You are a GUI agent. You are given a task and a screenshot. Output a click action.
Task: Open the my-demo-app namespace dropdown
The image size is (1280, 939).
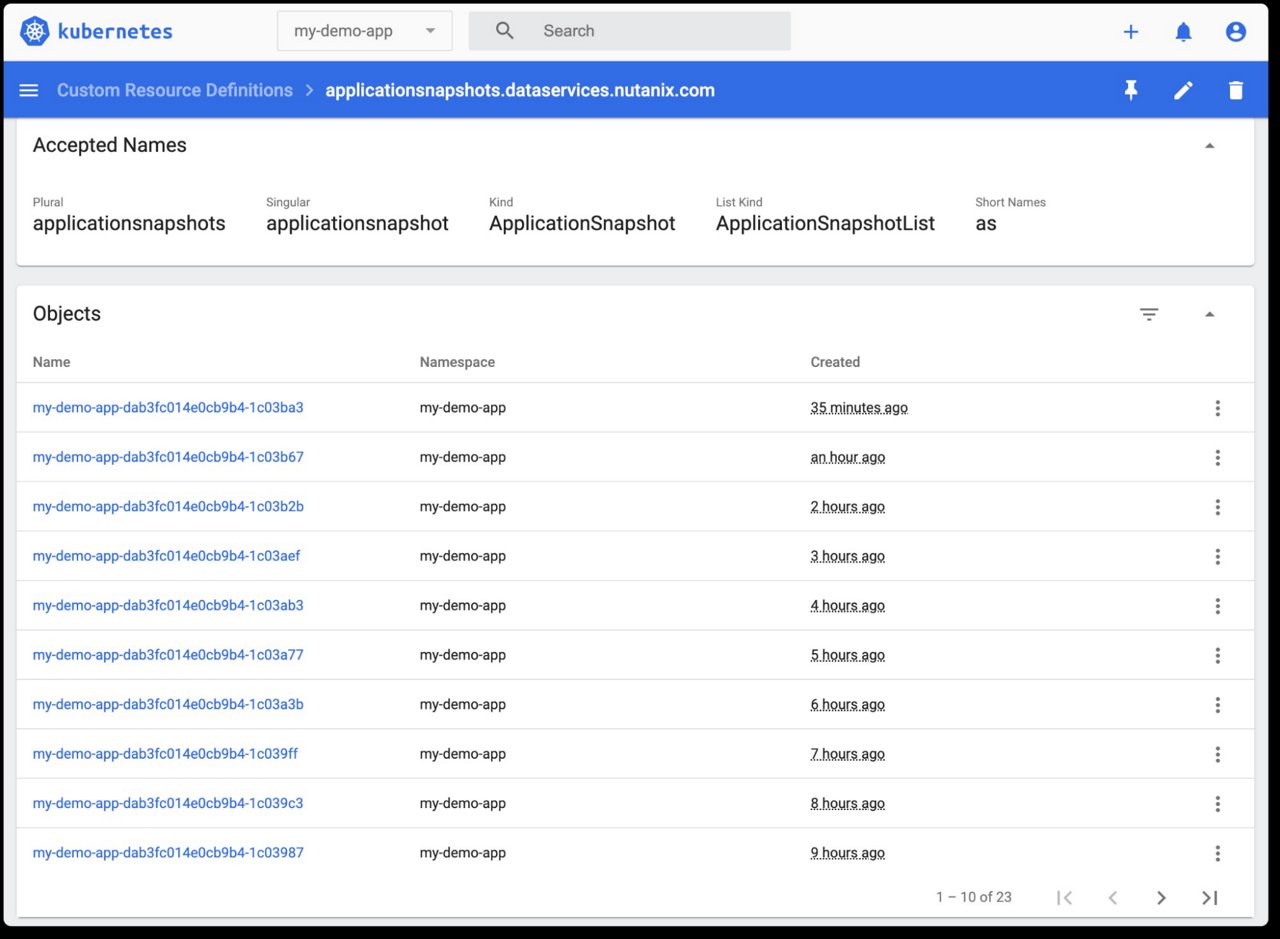point(364,31)
